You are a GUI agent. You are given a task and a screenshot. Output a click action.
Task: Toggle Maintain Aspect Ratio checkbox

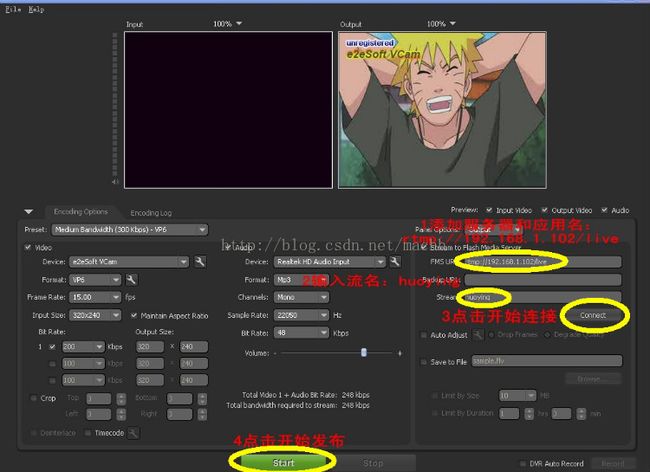tap(134, 315)
